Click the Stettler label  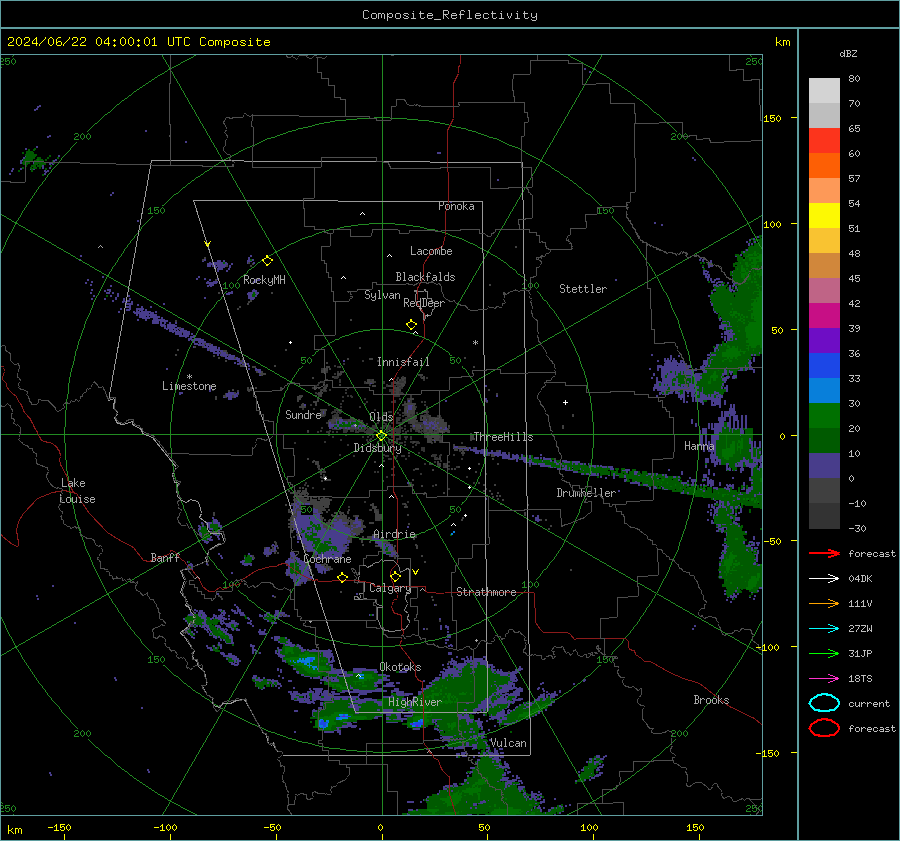[583, 289]
